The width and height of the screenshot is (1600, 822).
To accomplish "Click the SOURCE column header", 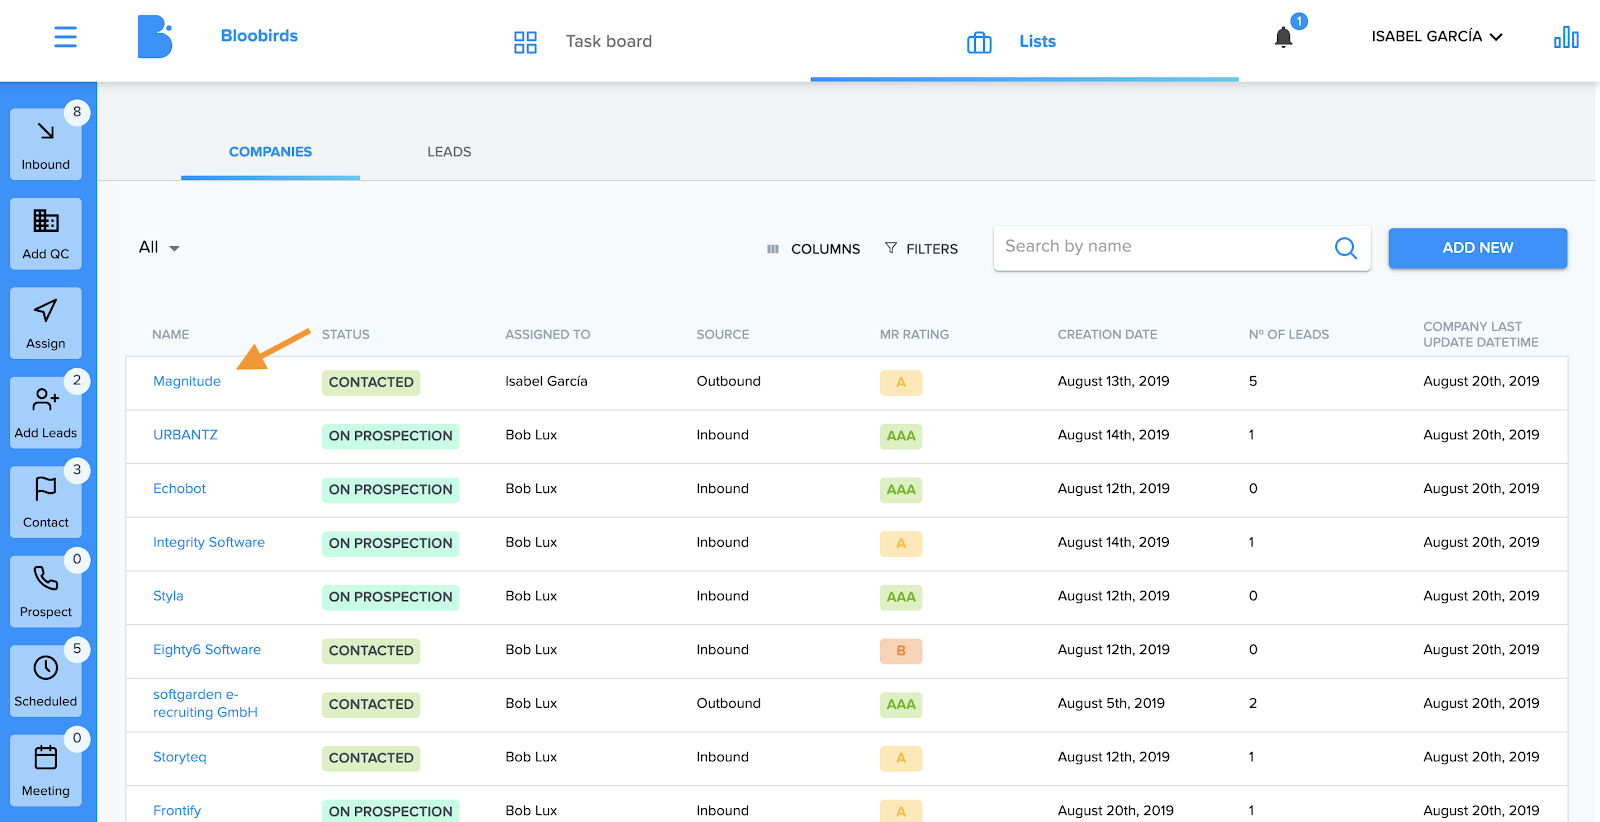I will [723, 335].
